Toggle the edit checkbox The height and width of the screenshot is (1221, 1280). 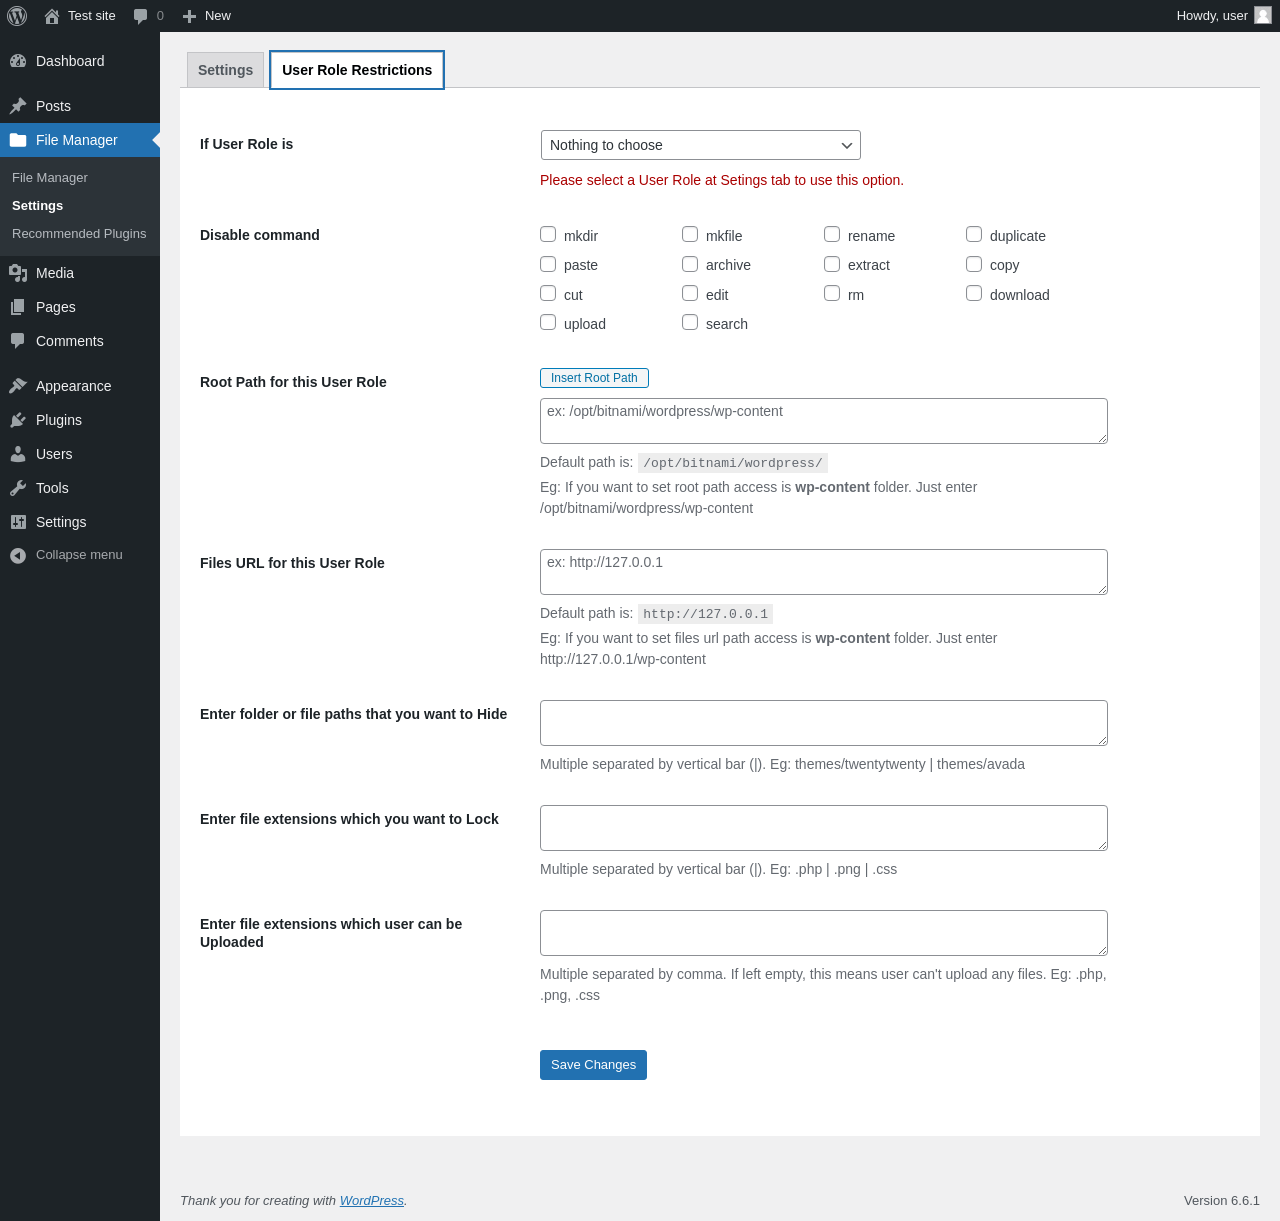click(x=690, y=293)
